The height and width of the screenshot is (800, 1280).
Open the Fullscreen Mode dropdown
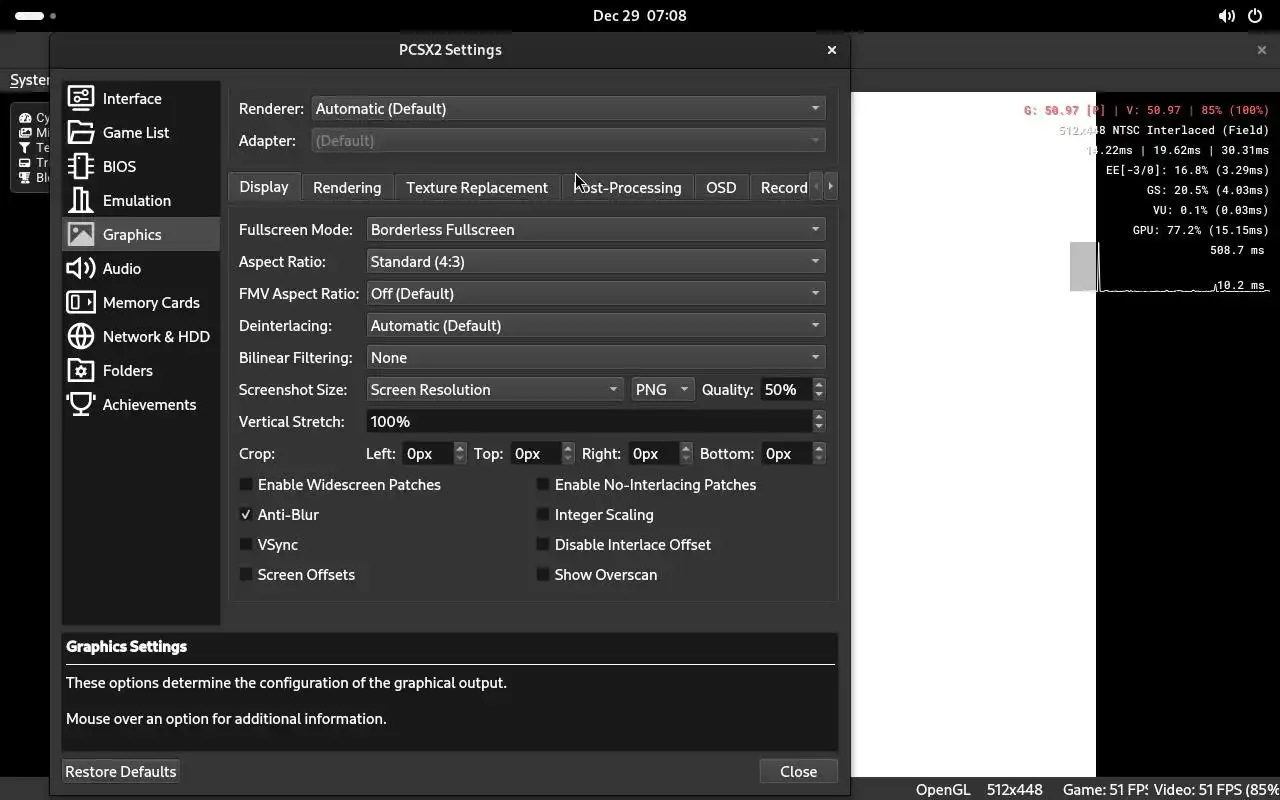(596, 229)
